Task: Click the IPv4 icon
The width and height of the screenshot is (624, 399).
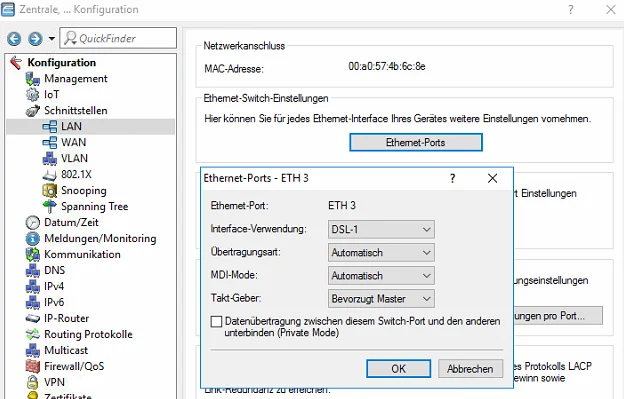Action: pyautogui.click(x=33, y=286)
